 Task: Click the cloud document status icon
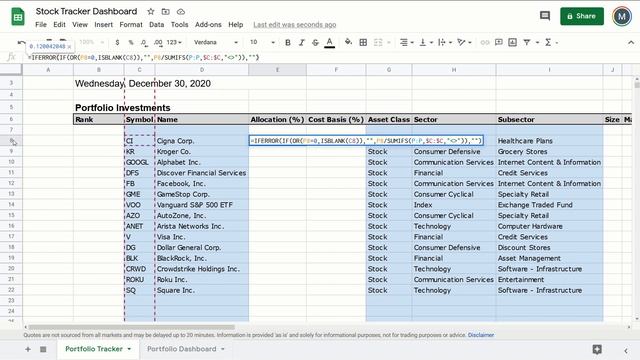tap(181, 11)
